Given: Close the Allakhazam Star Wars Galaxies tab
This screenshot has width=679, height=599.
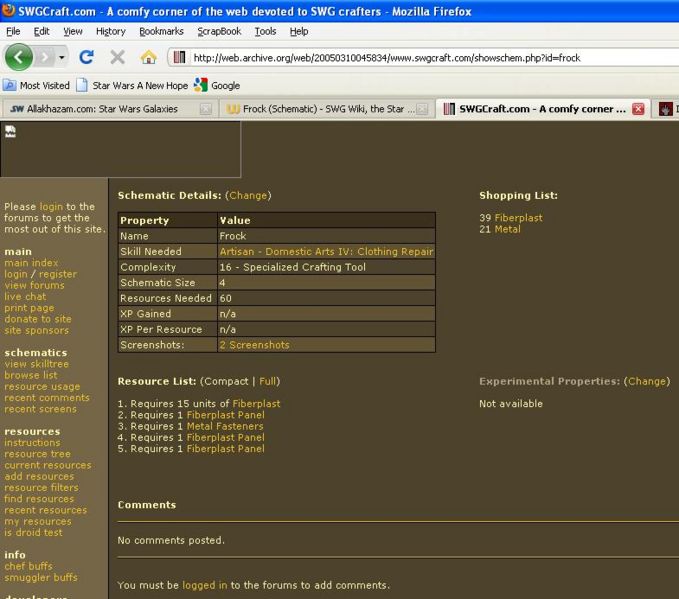Looking at the screenshot, I should (x=205, y=109).
